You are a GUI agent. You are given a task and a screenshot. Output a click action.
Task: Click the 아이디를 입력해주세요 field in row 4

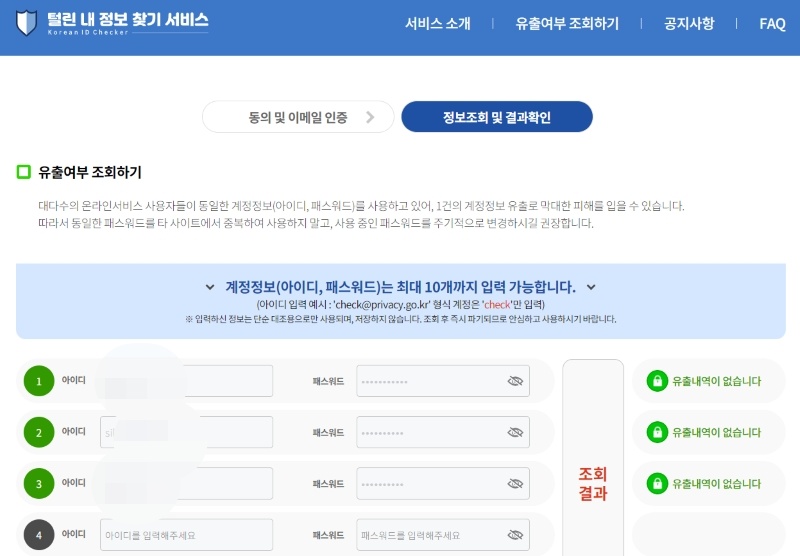[x=187, y=535]
